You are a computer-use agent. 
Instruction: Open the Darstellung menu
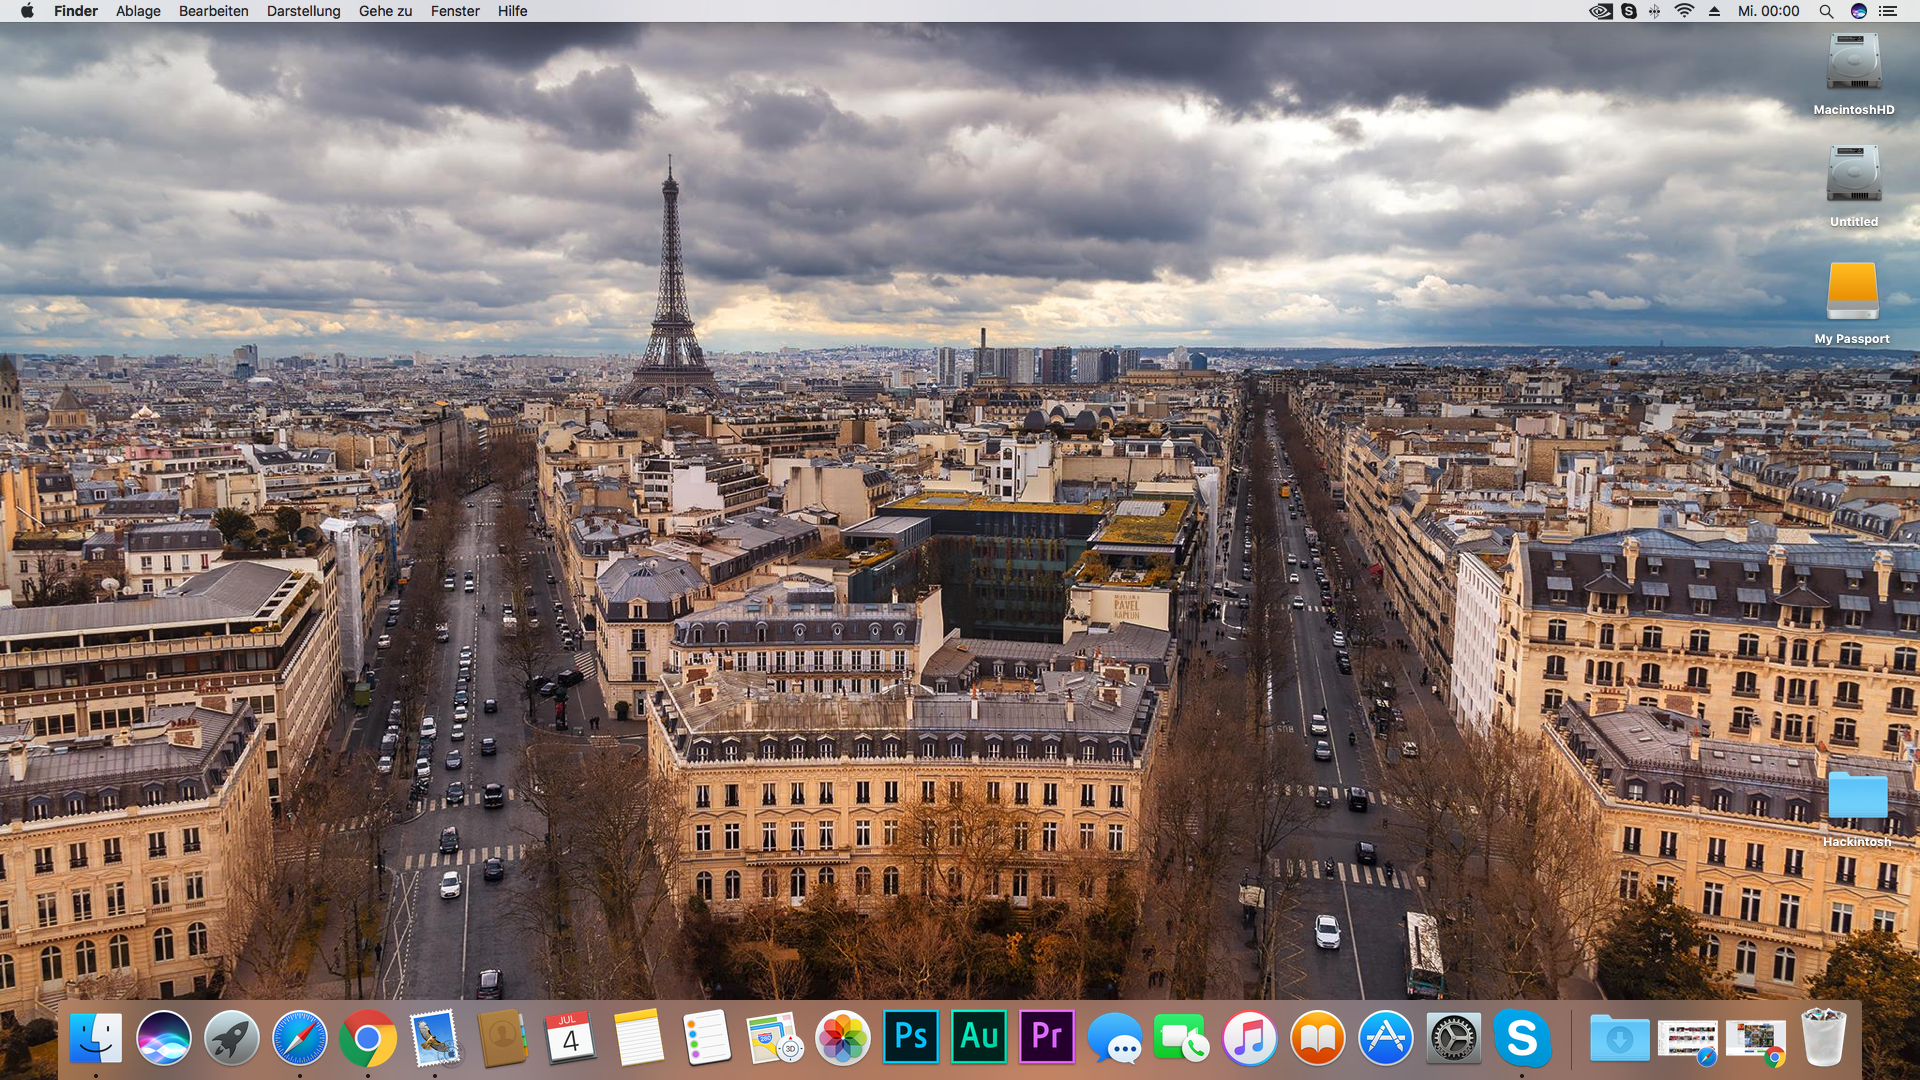pyautogui.click(x=303, y=11)
